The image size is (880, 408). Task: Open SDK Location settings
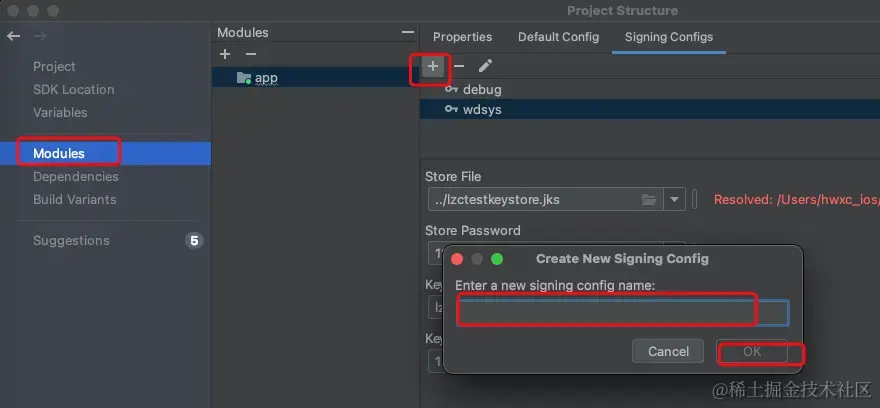coord(74,89)
